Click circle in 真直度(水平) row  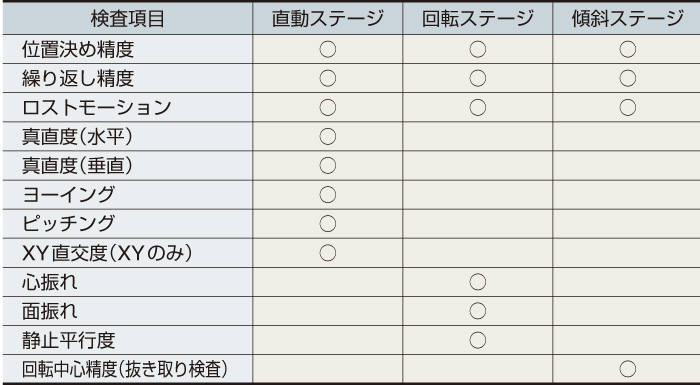point(328,136)
